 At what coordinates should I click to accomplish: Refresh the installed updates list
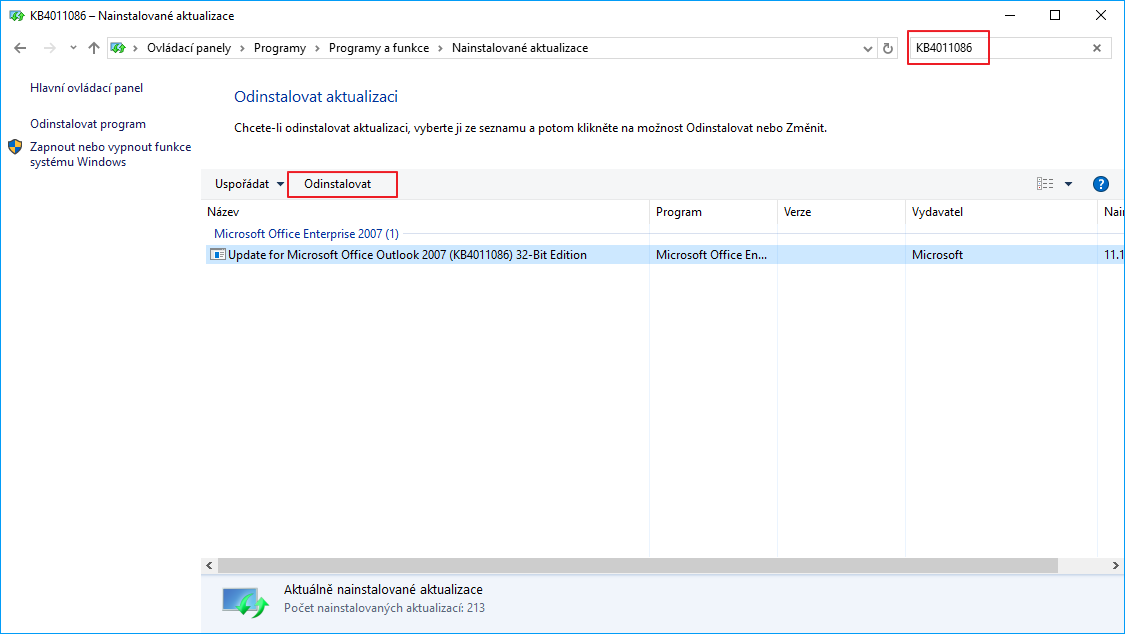(x=888, y=49)
